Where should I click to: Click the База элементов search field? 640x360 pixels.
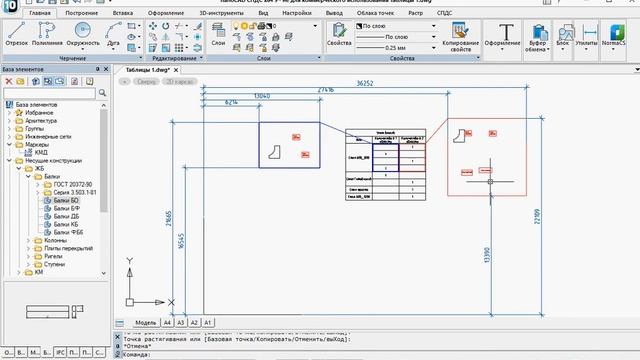(49, 93)
